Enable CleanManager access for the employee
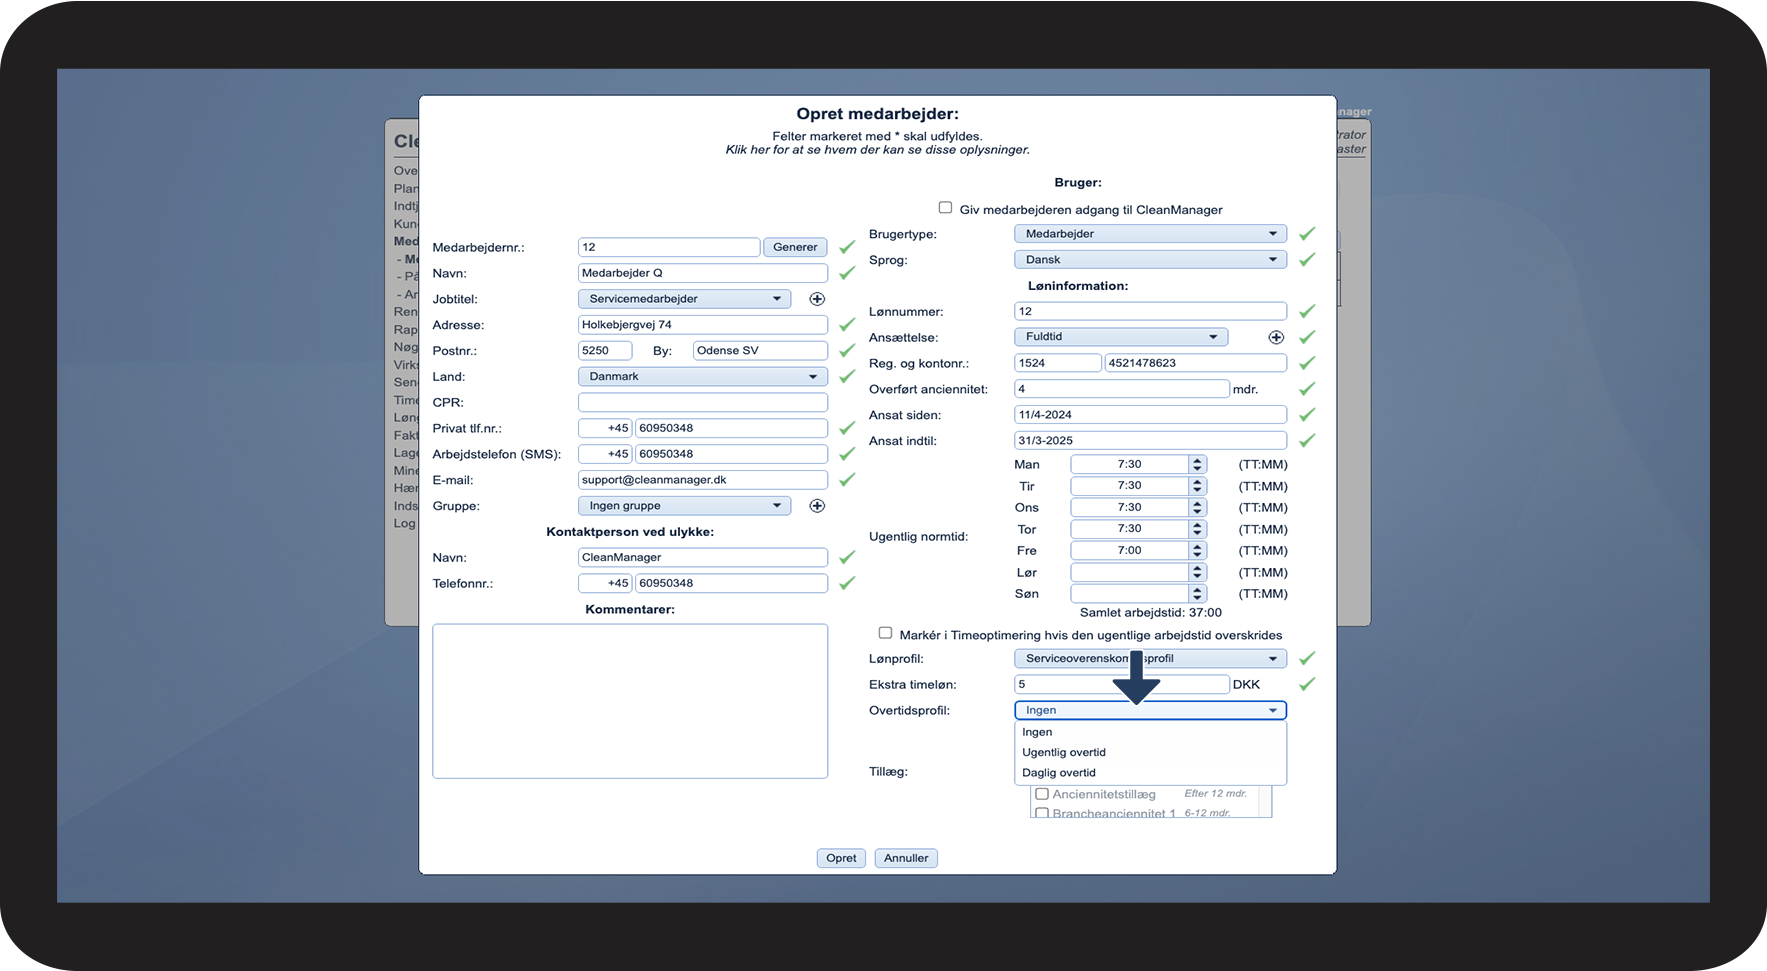 click(x=945, y=208)
